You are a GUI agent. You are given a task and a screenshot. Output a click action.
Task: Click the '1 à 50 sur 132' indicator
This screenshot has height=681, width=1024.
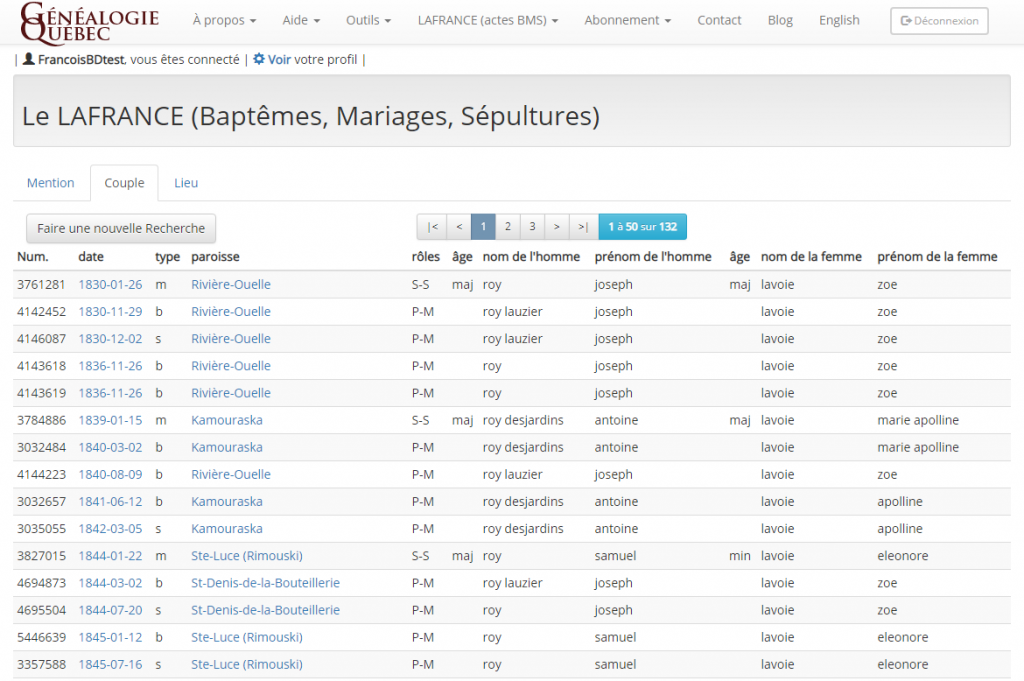[x=643, y=227]
